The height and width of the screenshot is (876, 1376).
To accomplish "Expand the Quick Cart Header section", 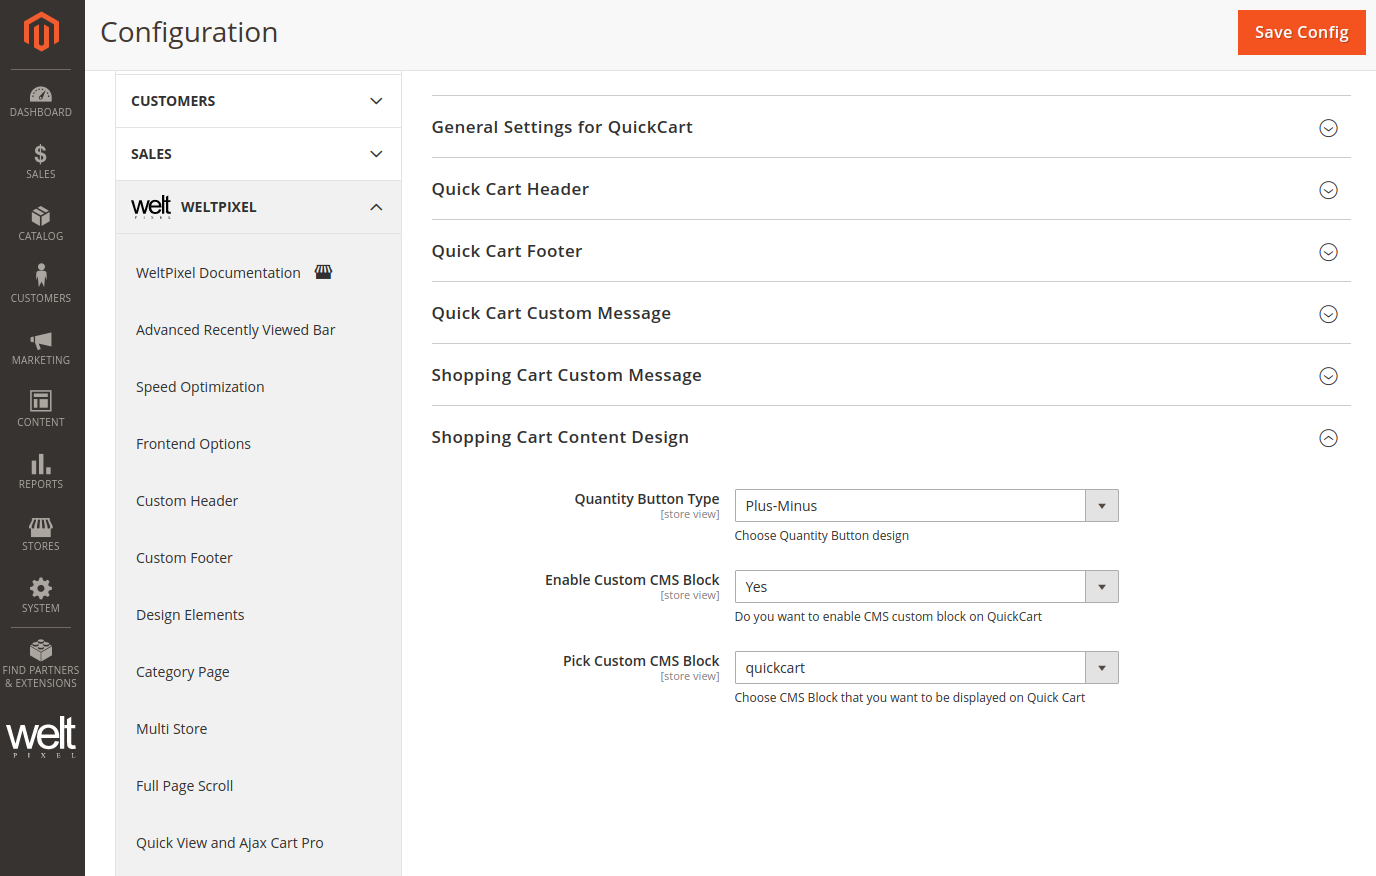I will (1328, 190).
